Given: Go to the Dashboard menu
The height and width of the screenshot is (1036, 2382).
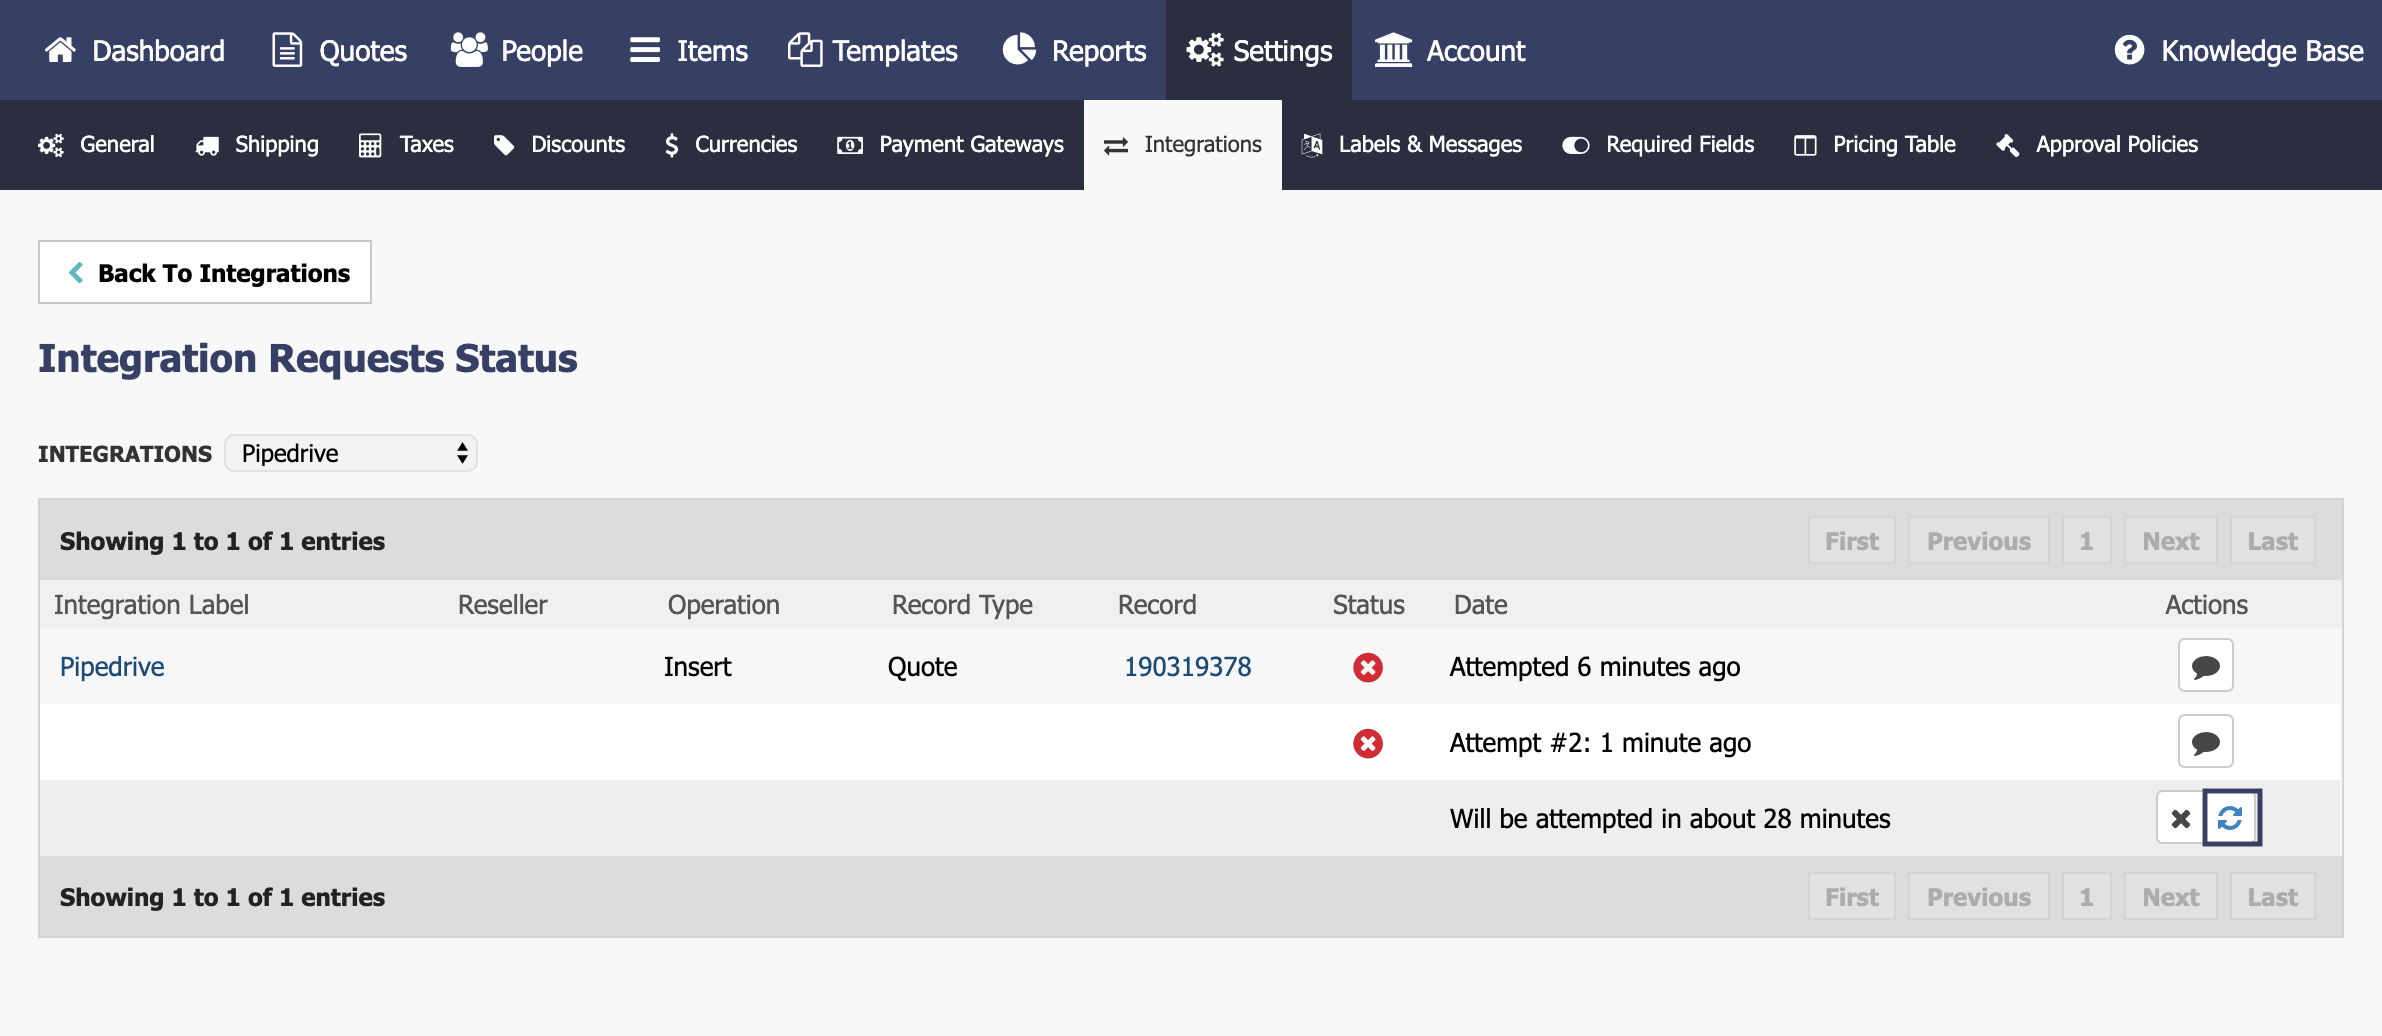Looking at the screenshot, I should click(x=135, y=50).
